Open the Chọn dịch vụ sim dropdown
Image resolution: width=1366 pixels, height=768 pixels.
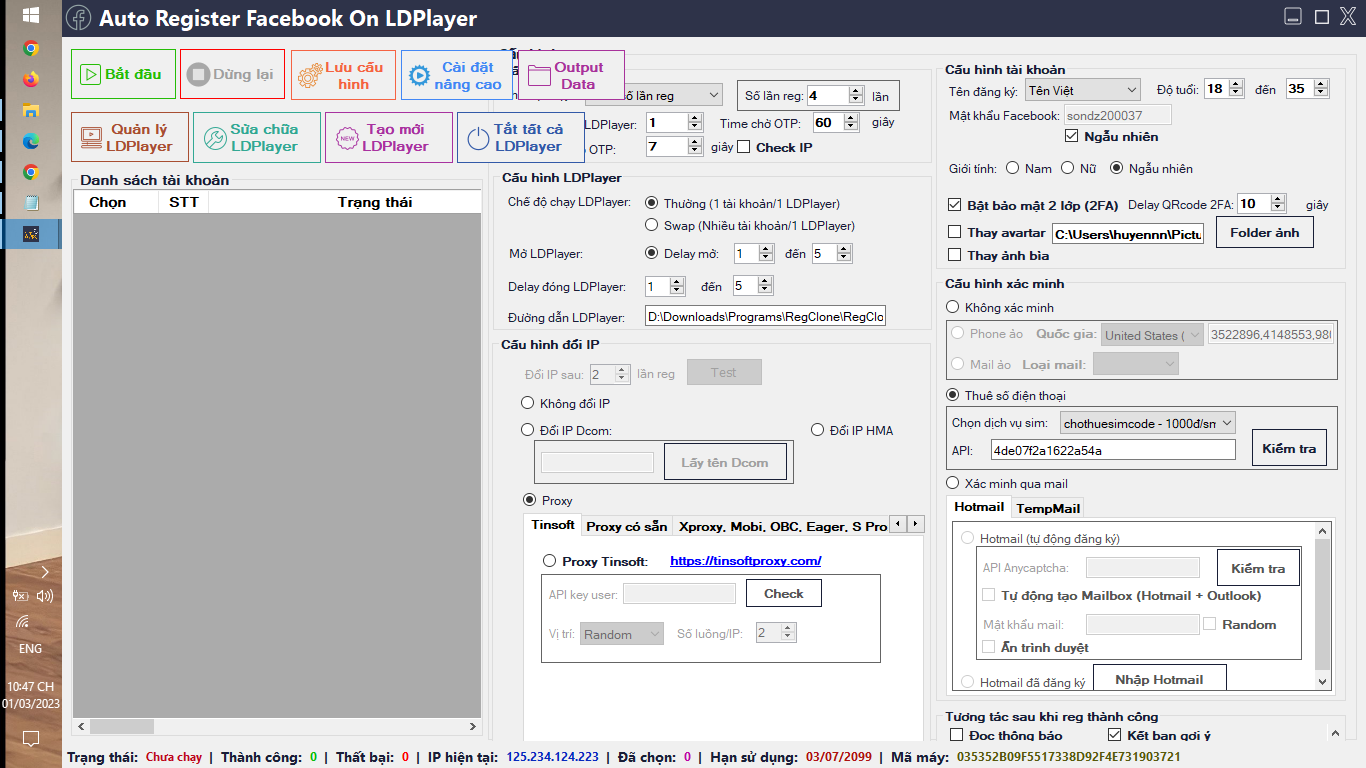pos(1148,423)
